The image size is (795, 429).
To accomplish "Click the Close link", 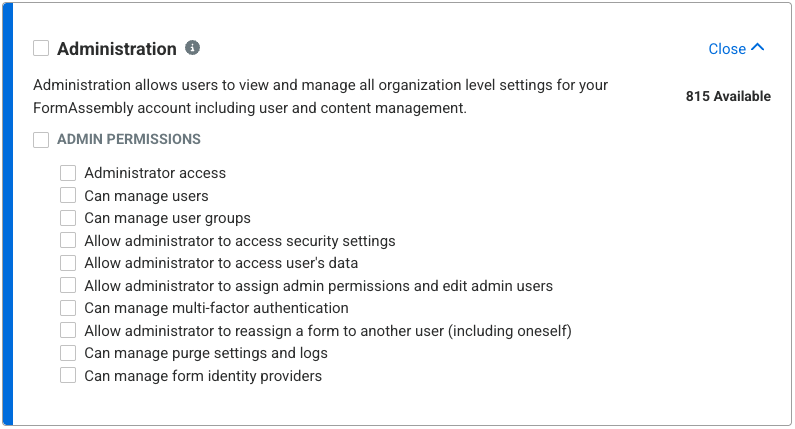I will pyautogui.click(x=727, y=49).
